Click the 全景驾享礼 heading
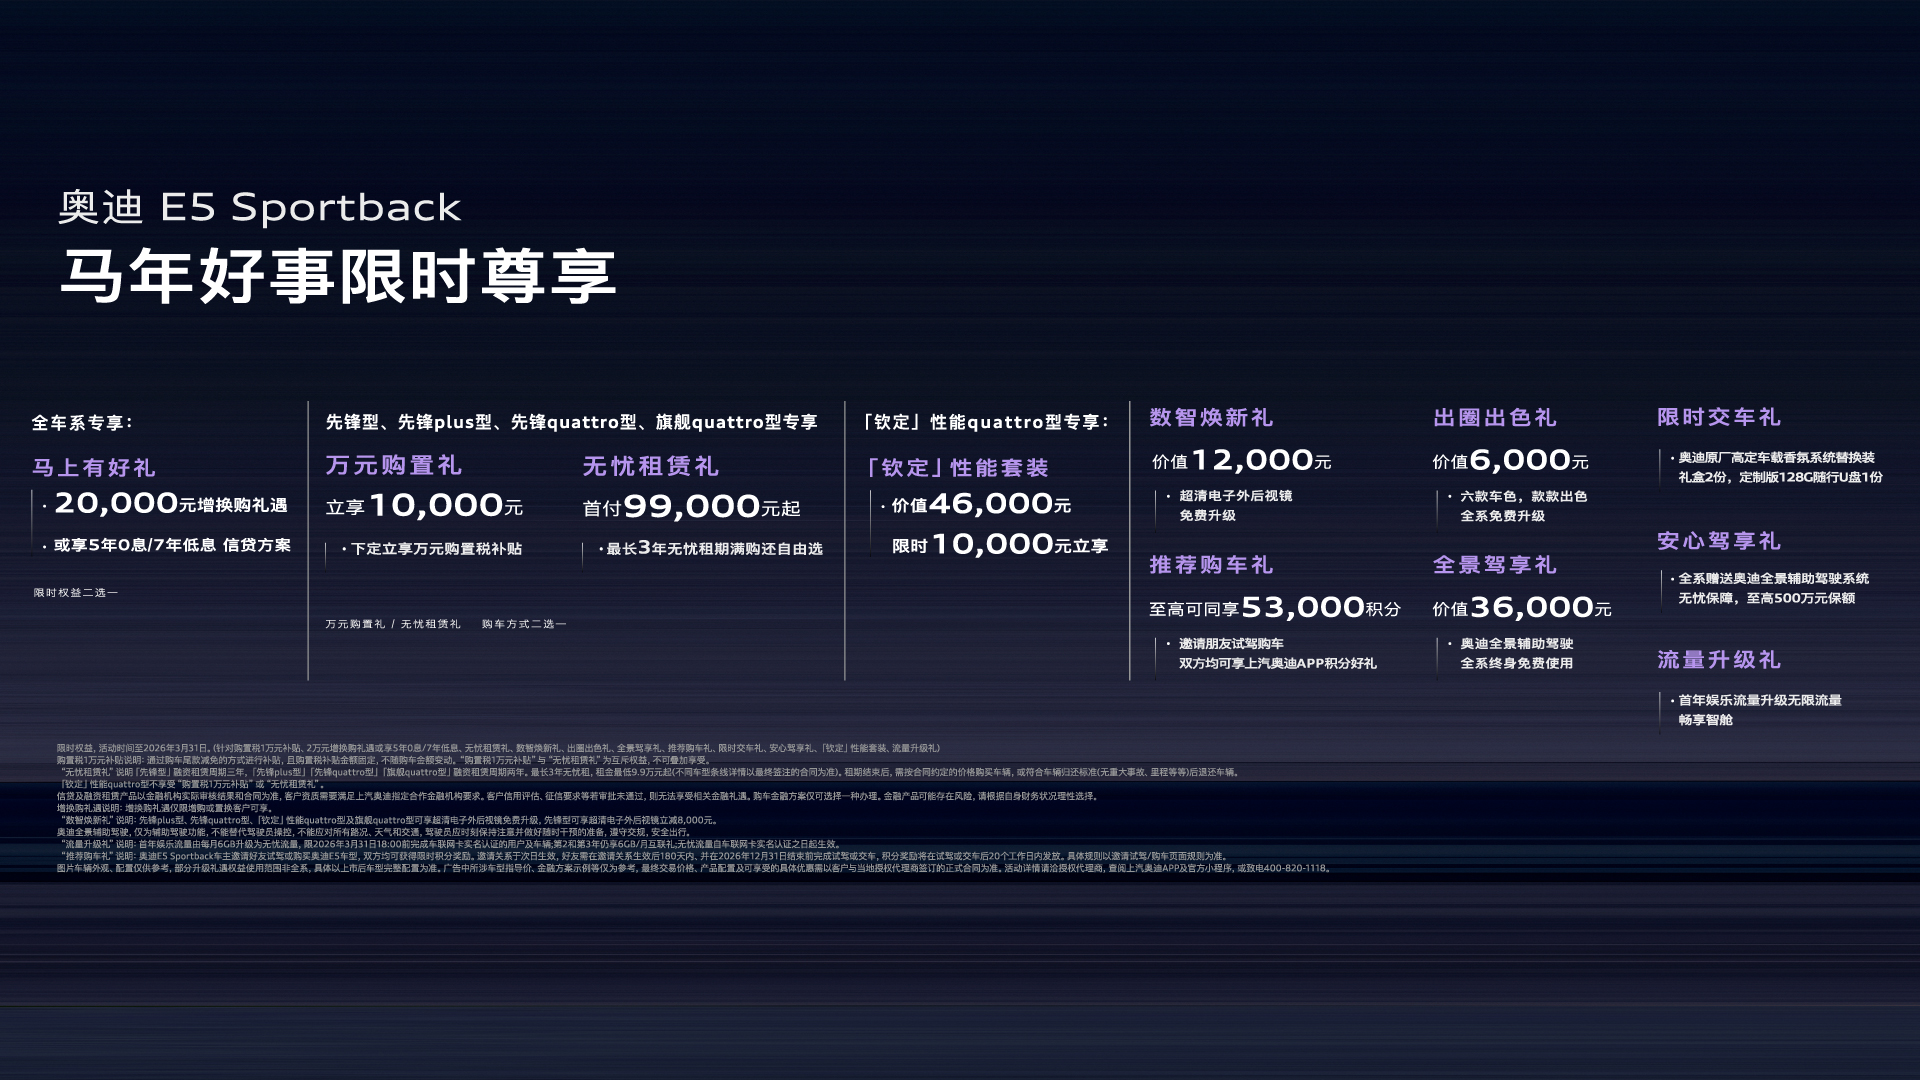Viewport: 1920px width, 1080px height. tap(1495, 565)
